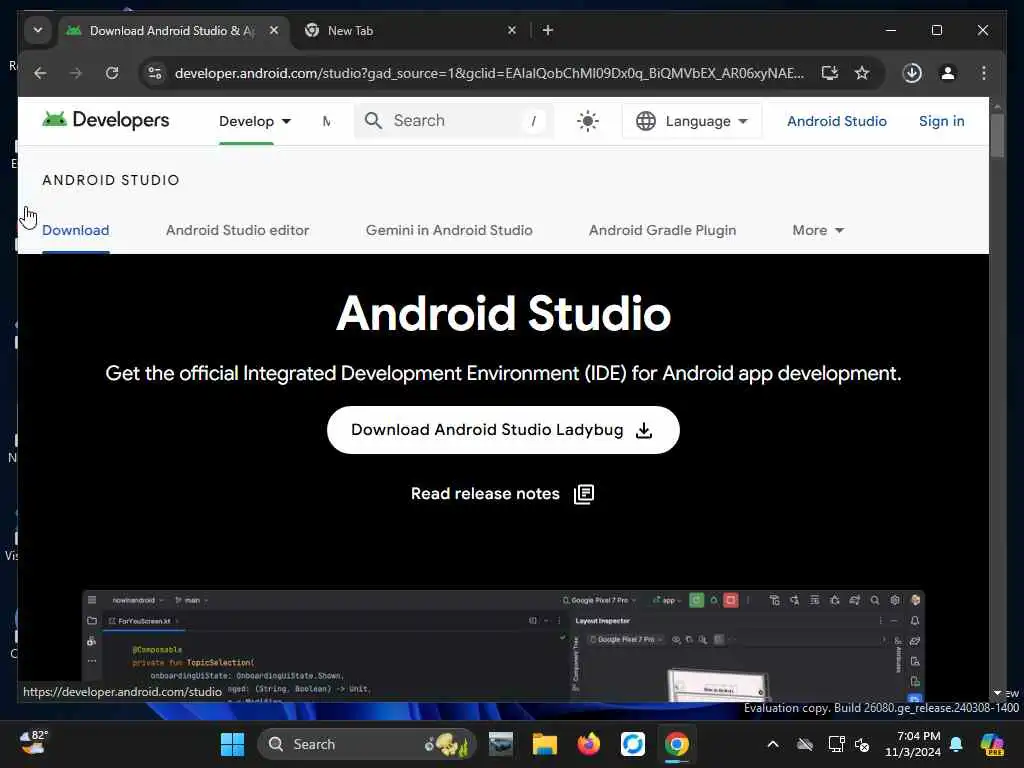1024x768 pixels.
Task: Toggle the light/dark theme sun icon
Action: point(588,121)
